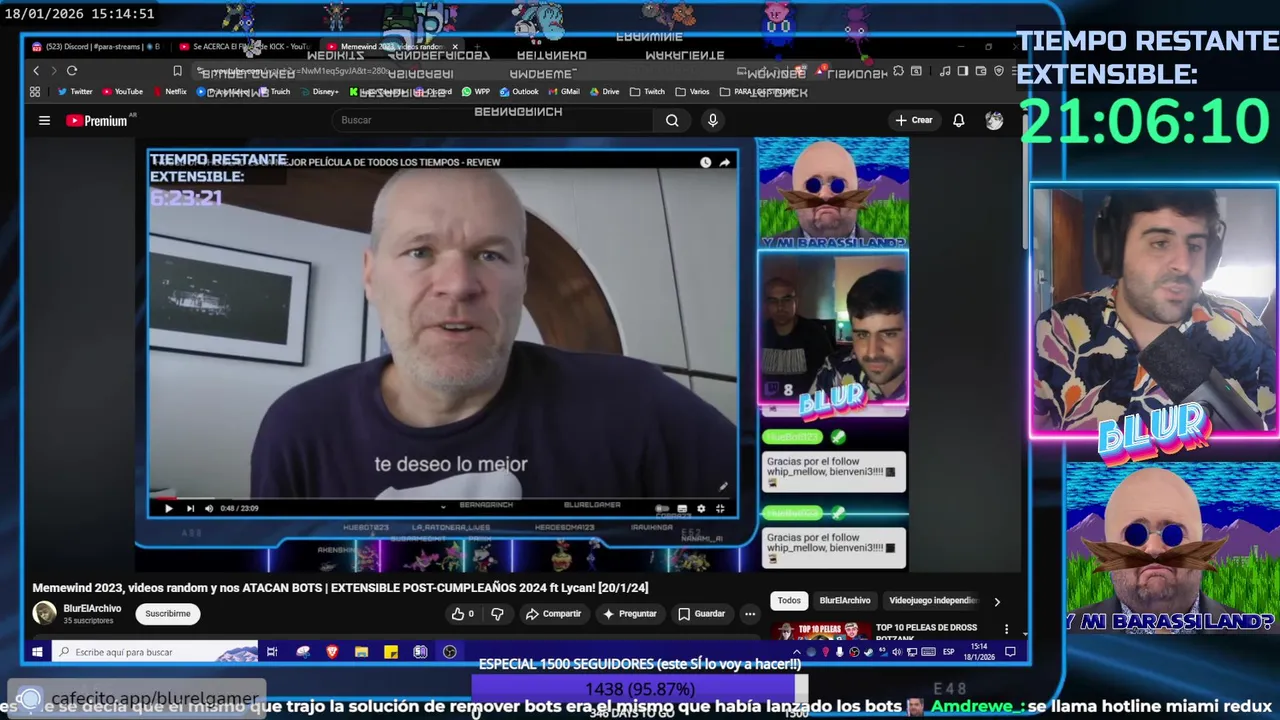The height and width of the screenshot is (720, 1280).
Task: Click the share arrow on the video overlay
Action: 724,162
